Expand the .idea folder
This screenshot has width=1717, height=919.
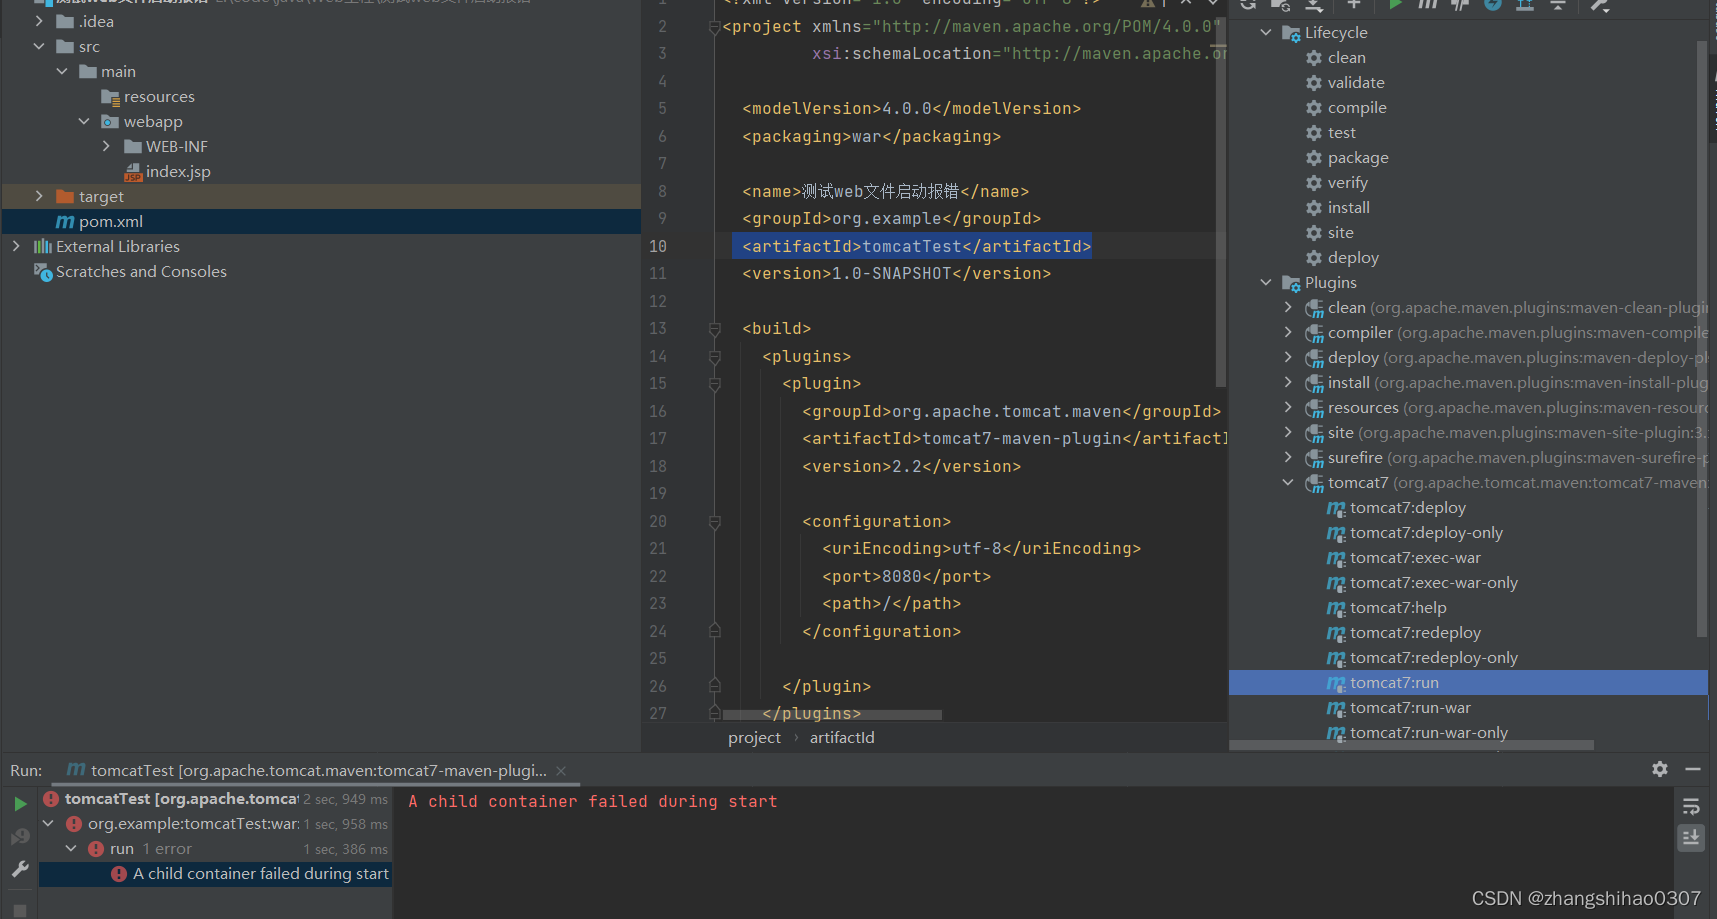click(x=39, y=22)
